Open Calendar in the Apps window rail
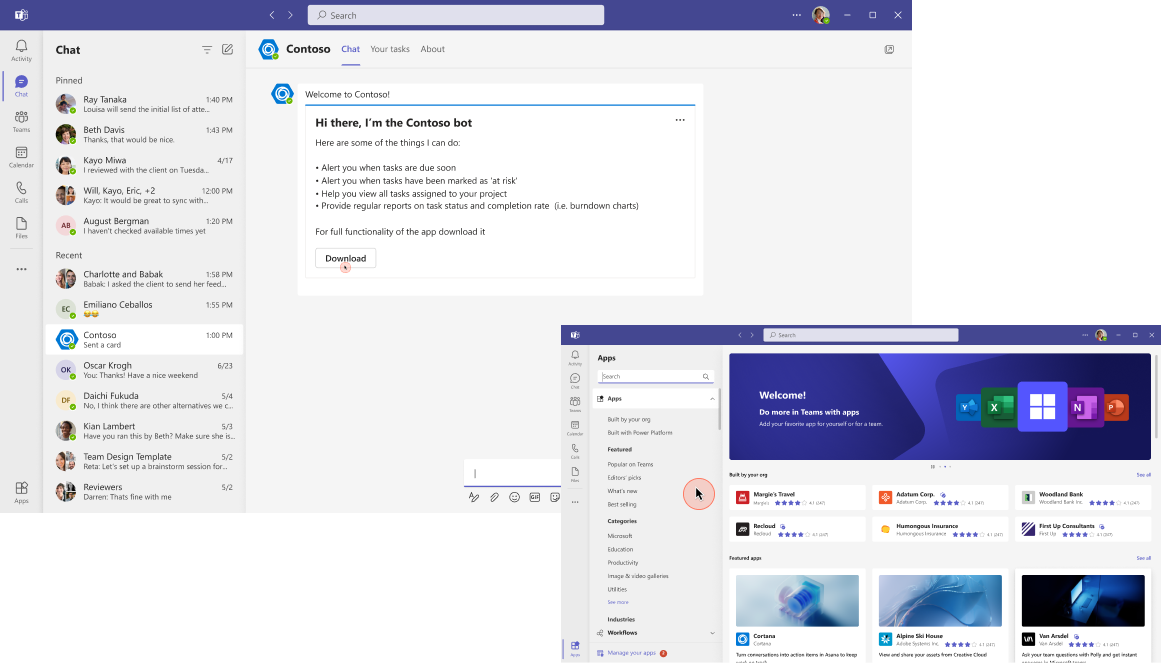 point(575,428)
